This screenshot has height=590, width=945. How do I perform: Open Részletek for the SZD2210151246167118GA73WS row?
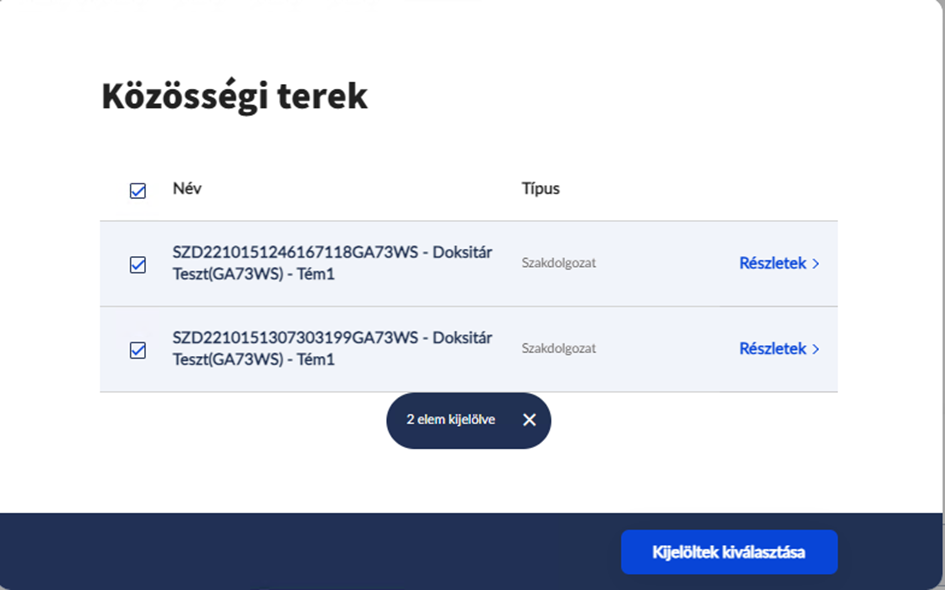[772, 264]
